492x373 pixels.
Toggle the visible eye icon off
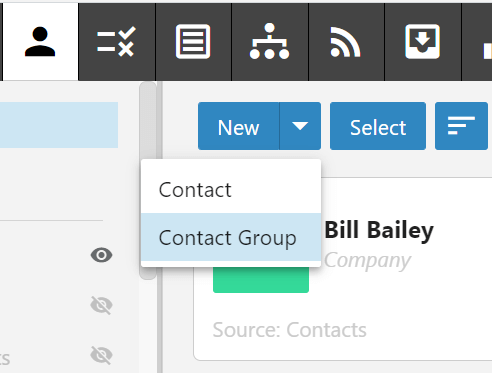(101, 255)
